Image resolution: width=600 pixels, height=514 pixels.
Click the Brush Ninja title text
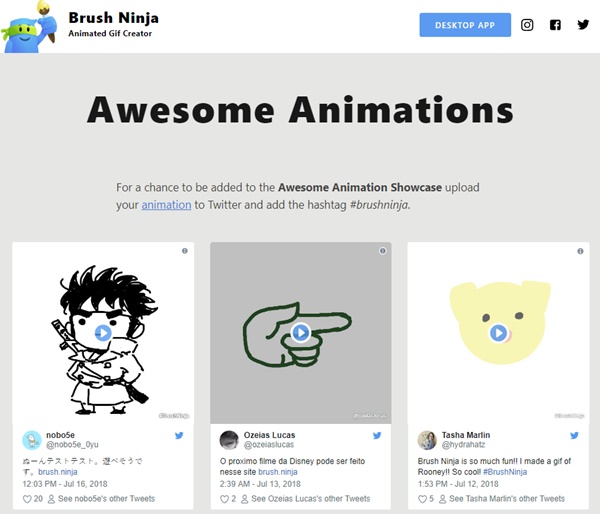coord(113,18)
